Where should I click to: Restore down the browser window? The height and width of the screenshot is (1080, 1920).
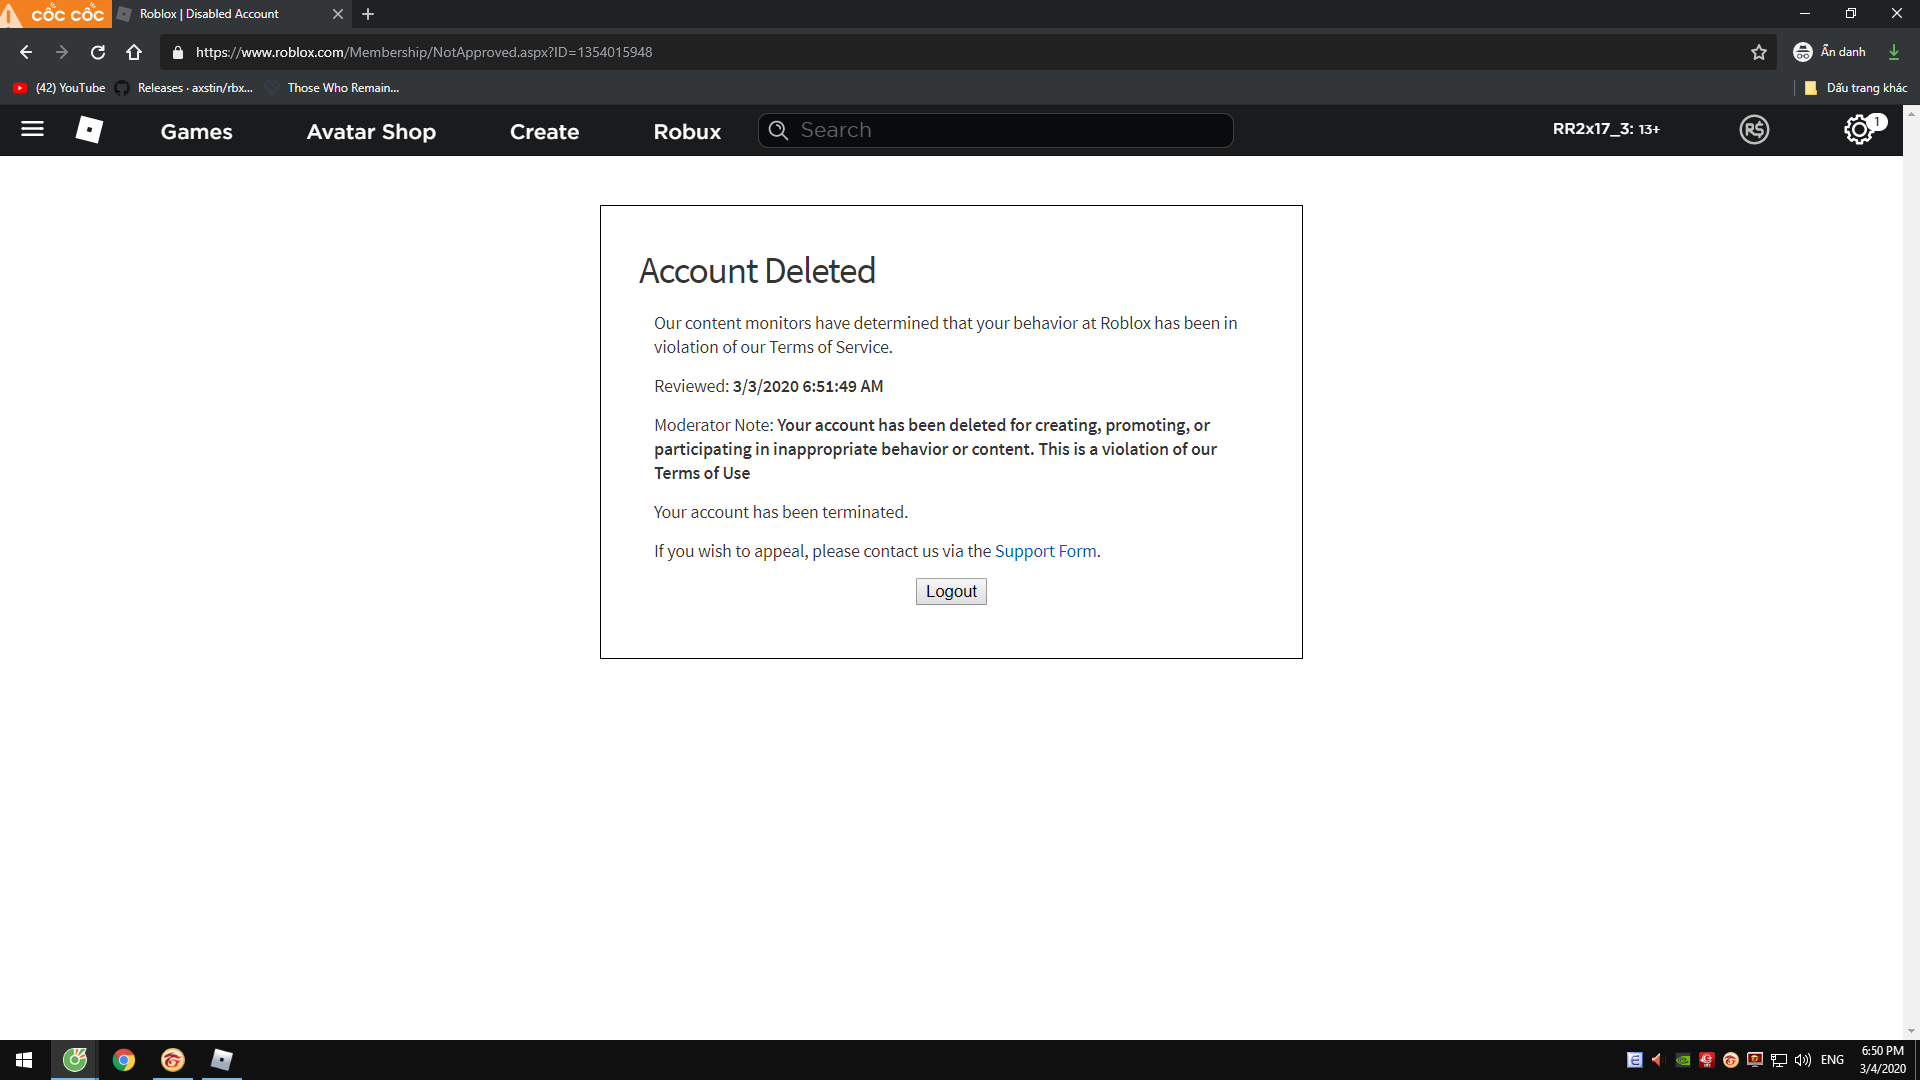(x=1851, y=14)
